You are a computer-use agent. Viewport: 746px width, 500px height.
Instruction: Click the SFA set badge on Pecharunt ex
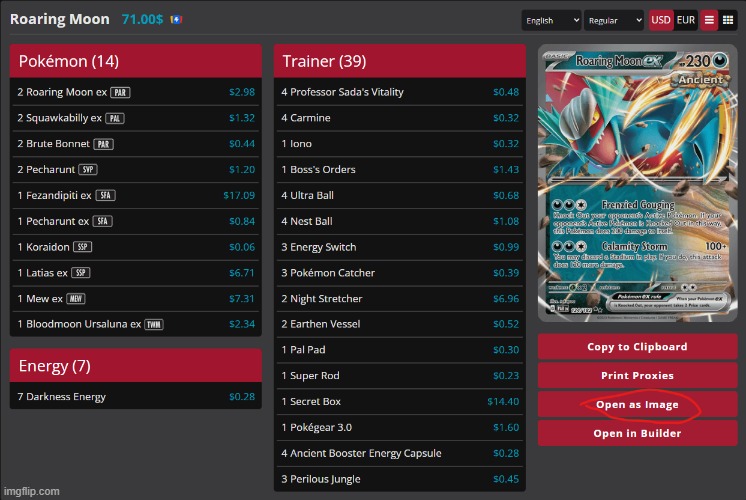[102, 221]
